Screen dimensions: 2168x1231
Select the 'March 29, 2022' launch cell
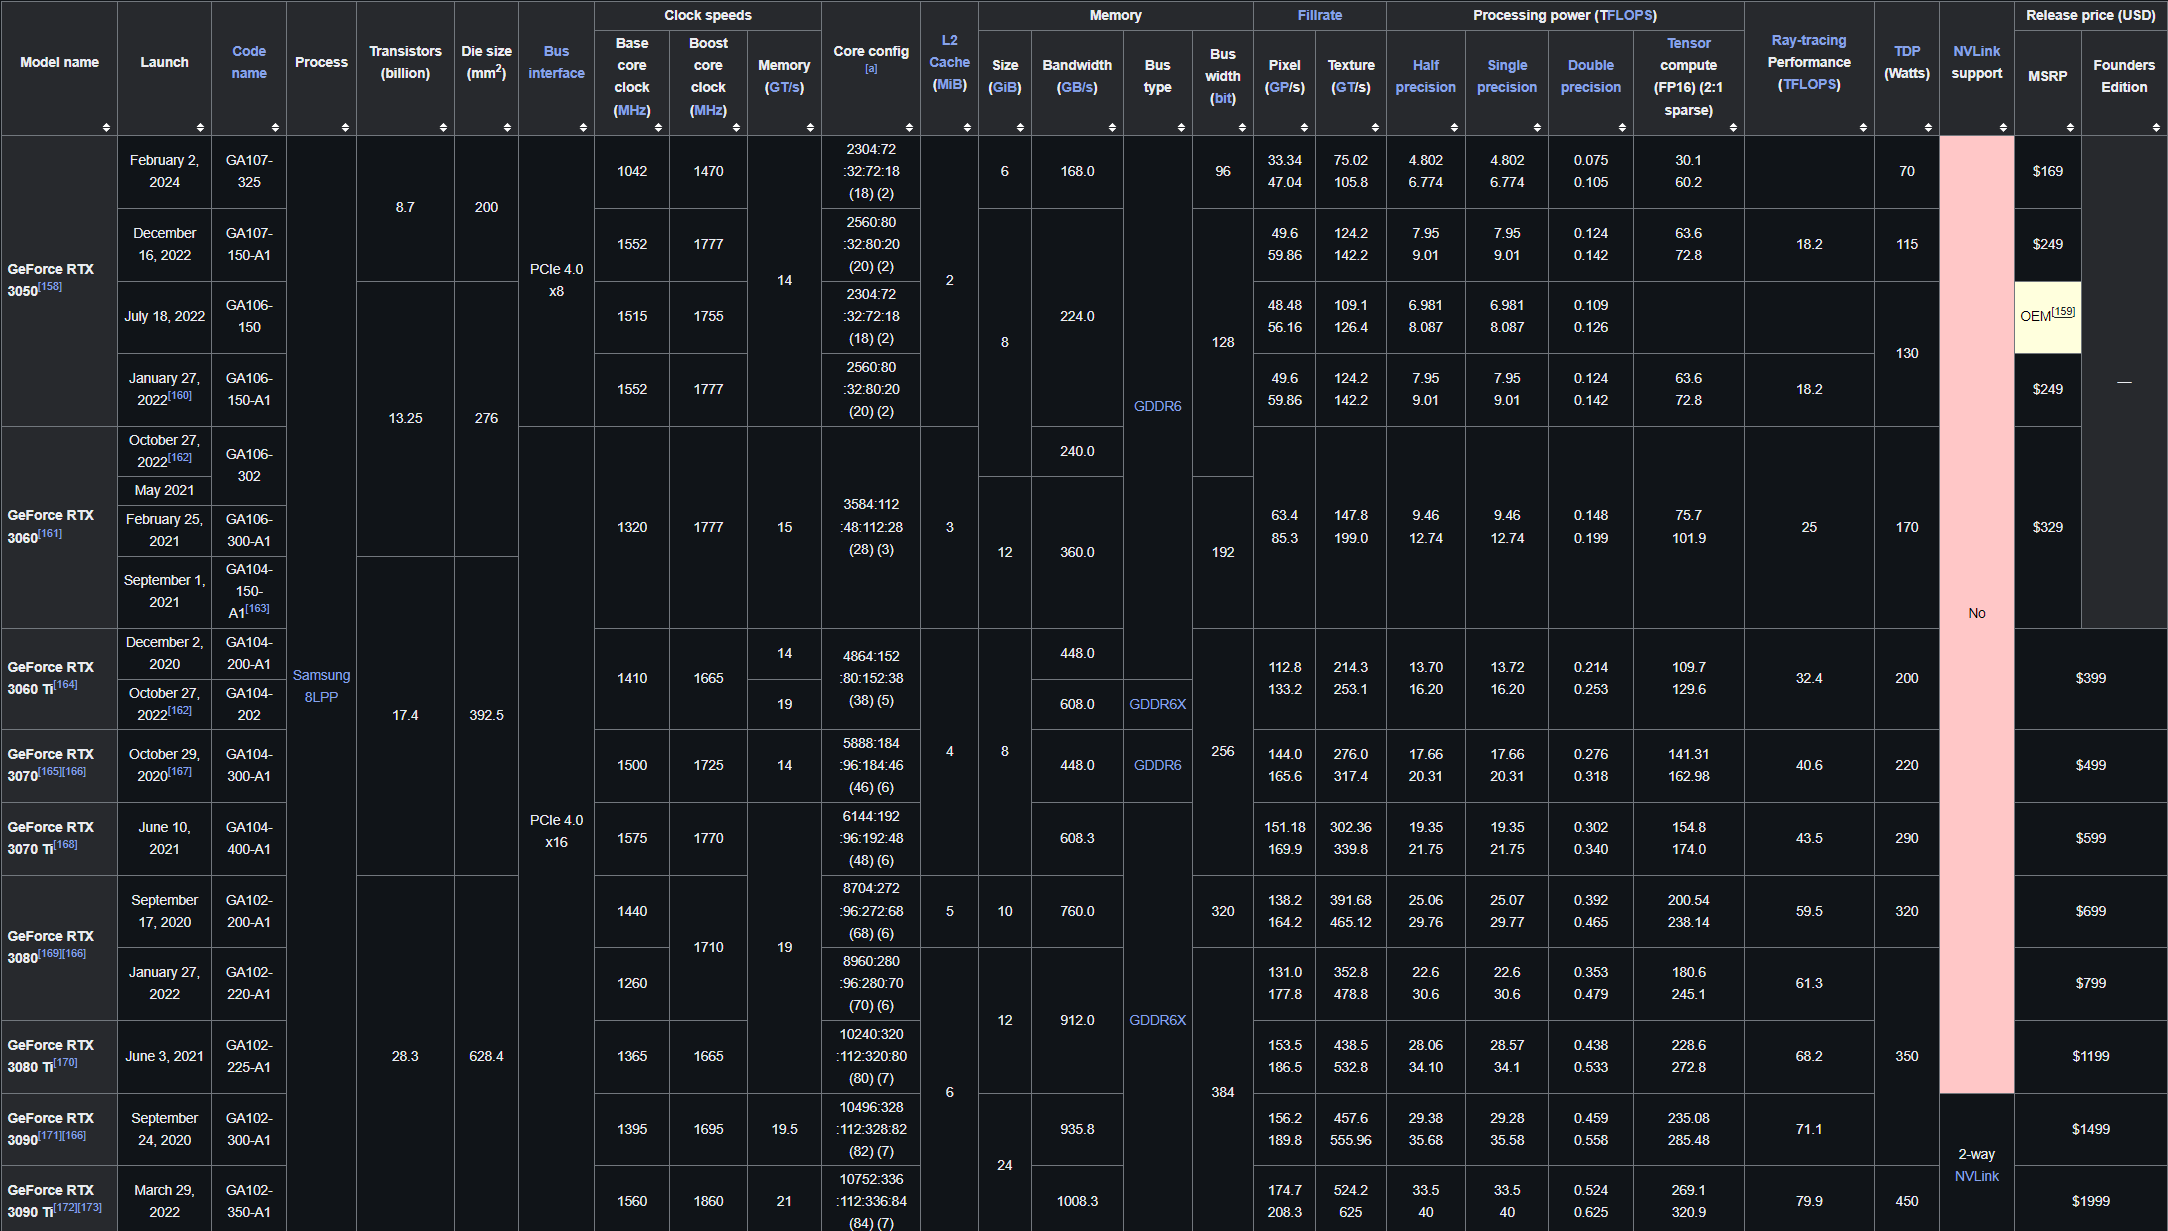click(164, 1201)
